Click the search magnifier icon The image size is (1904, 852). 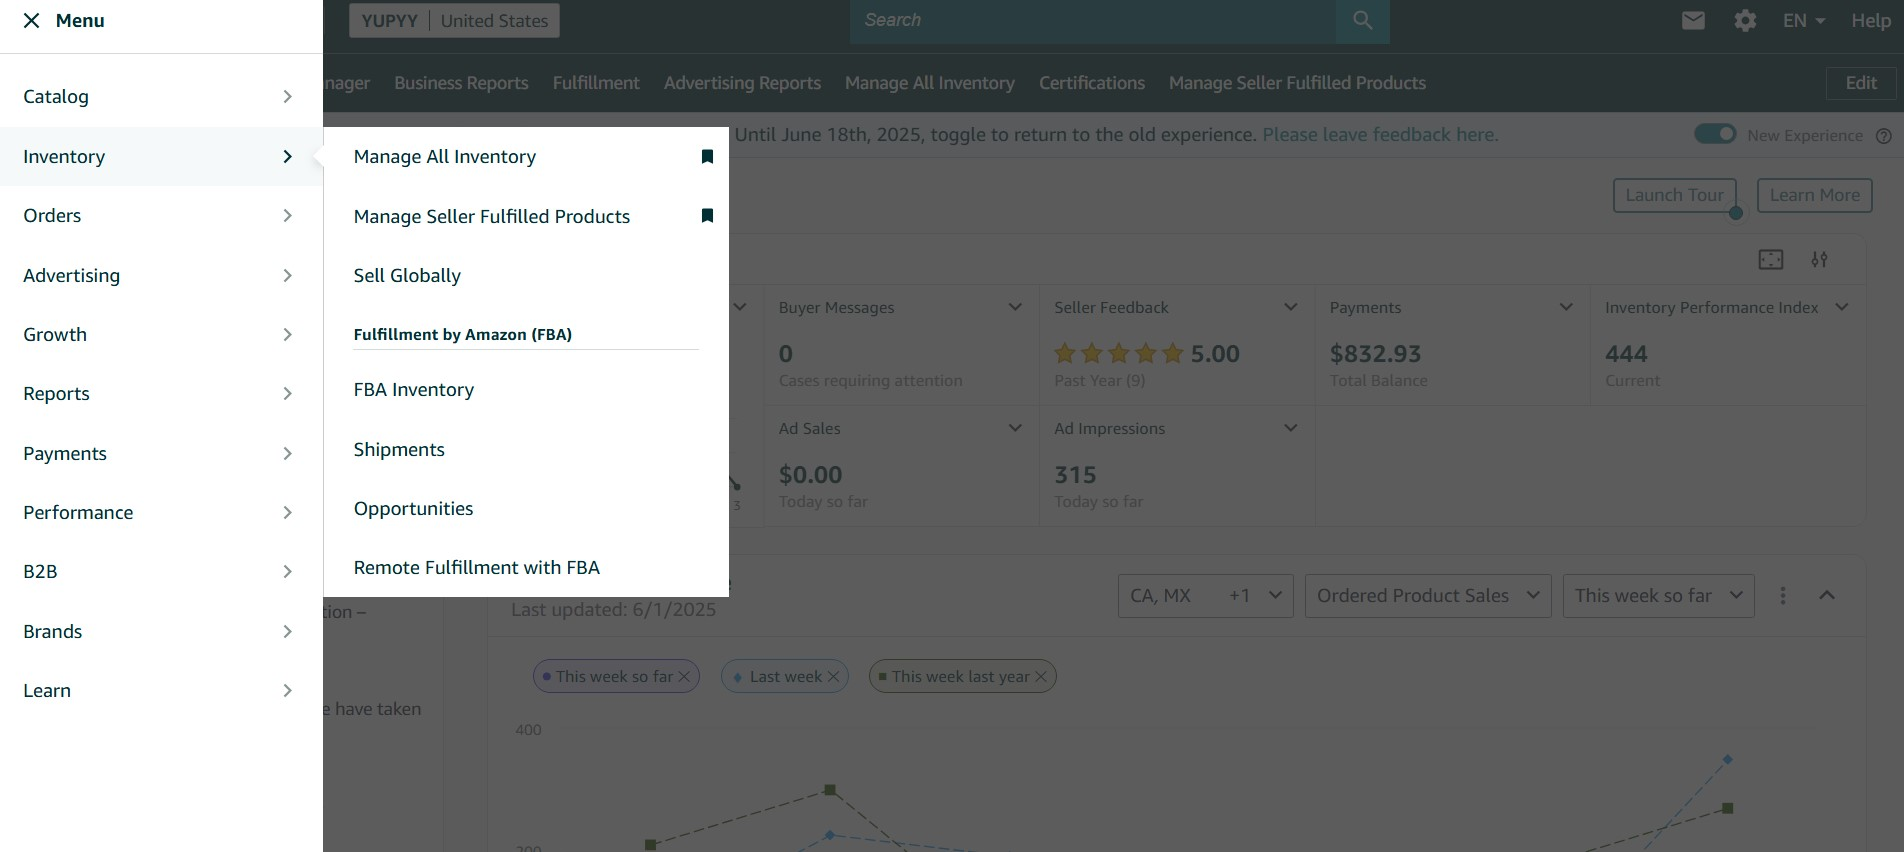pyautogui.click(x=1362, y=20)
